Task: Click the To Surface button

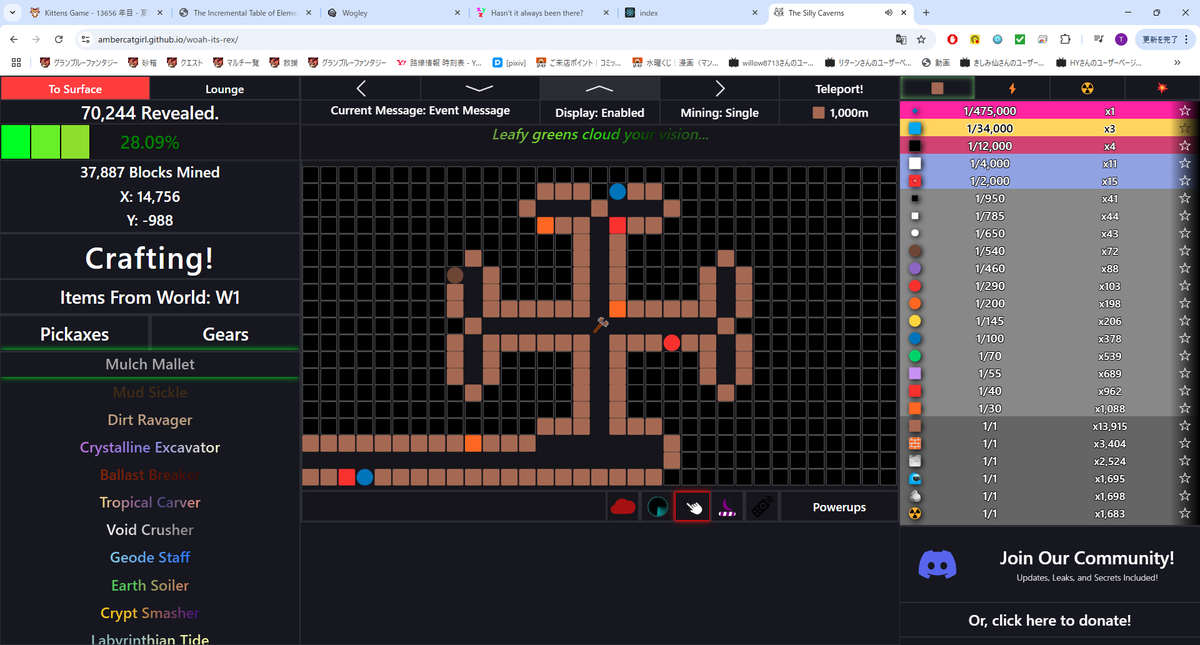Action: pos(74,88)
